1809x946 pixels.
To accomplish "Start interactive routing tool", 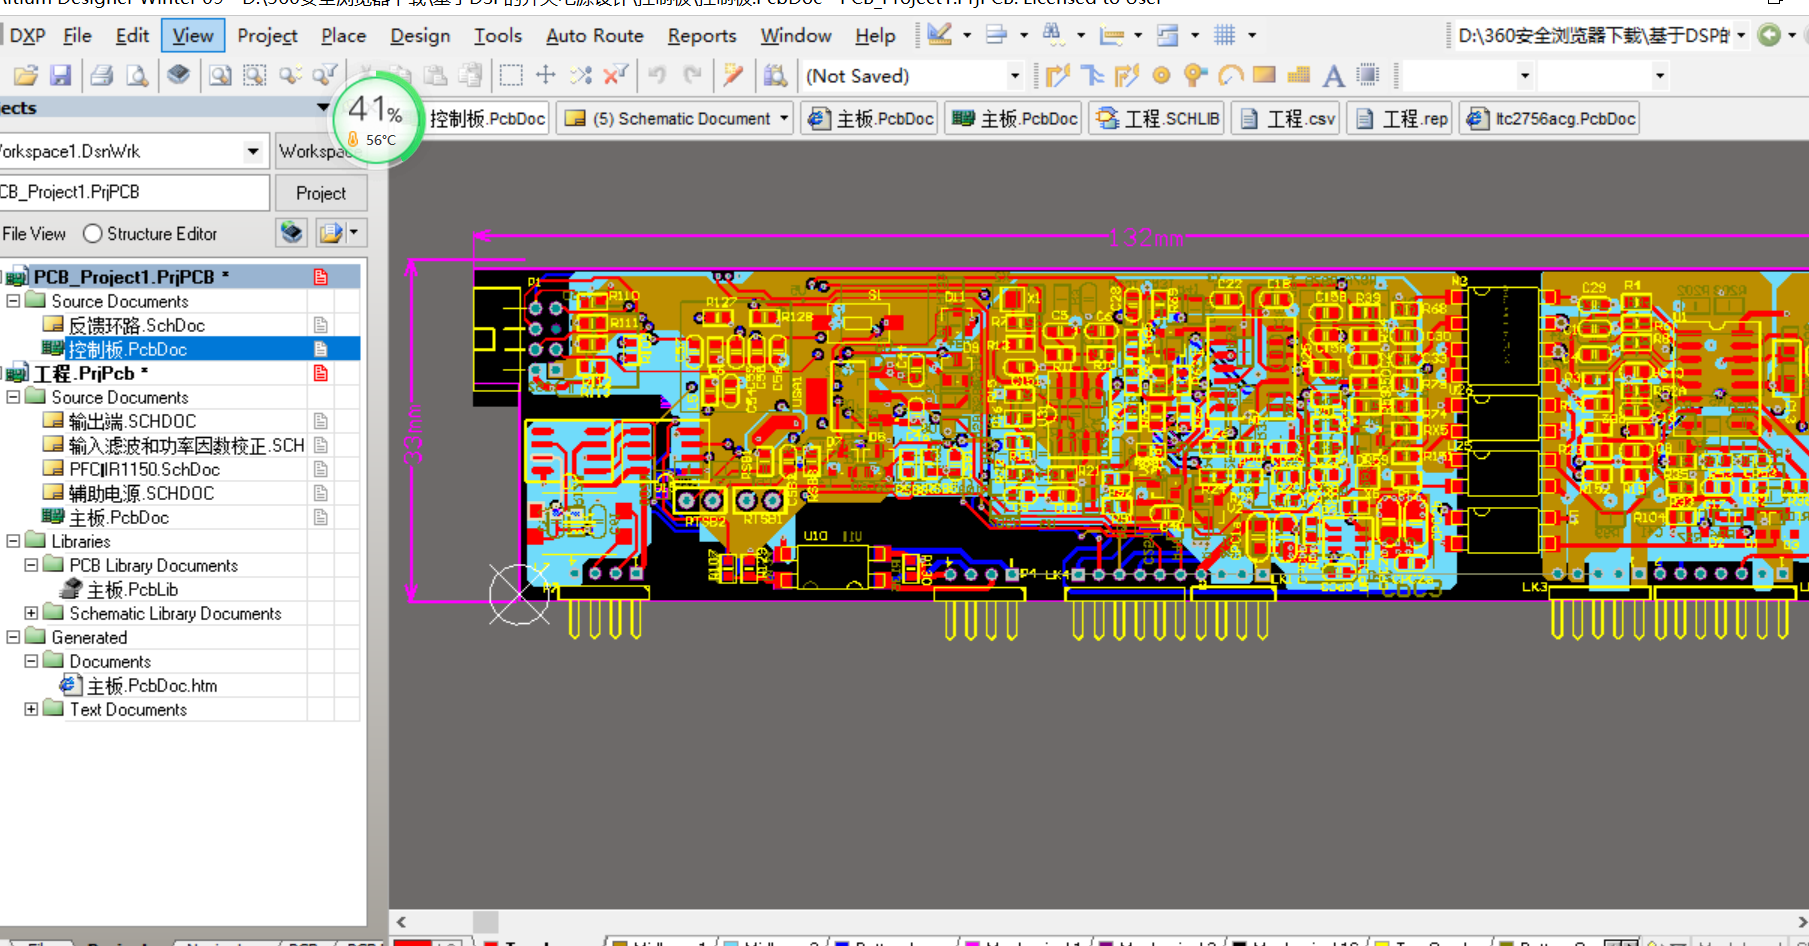I will pos(1057,75).
